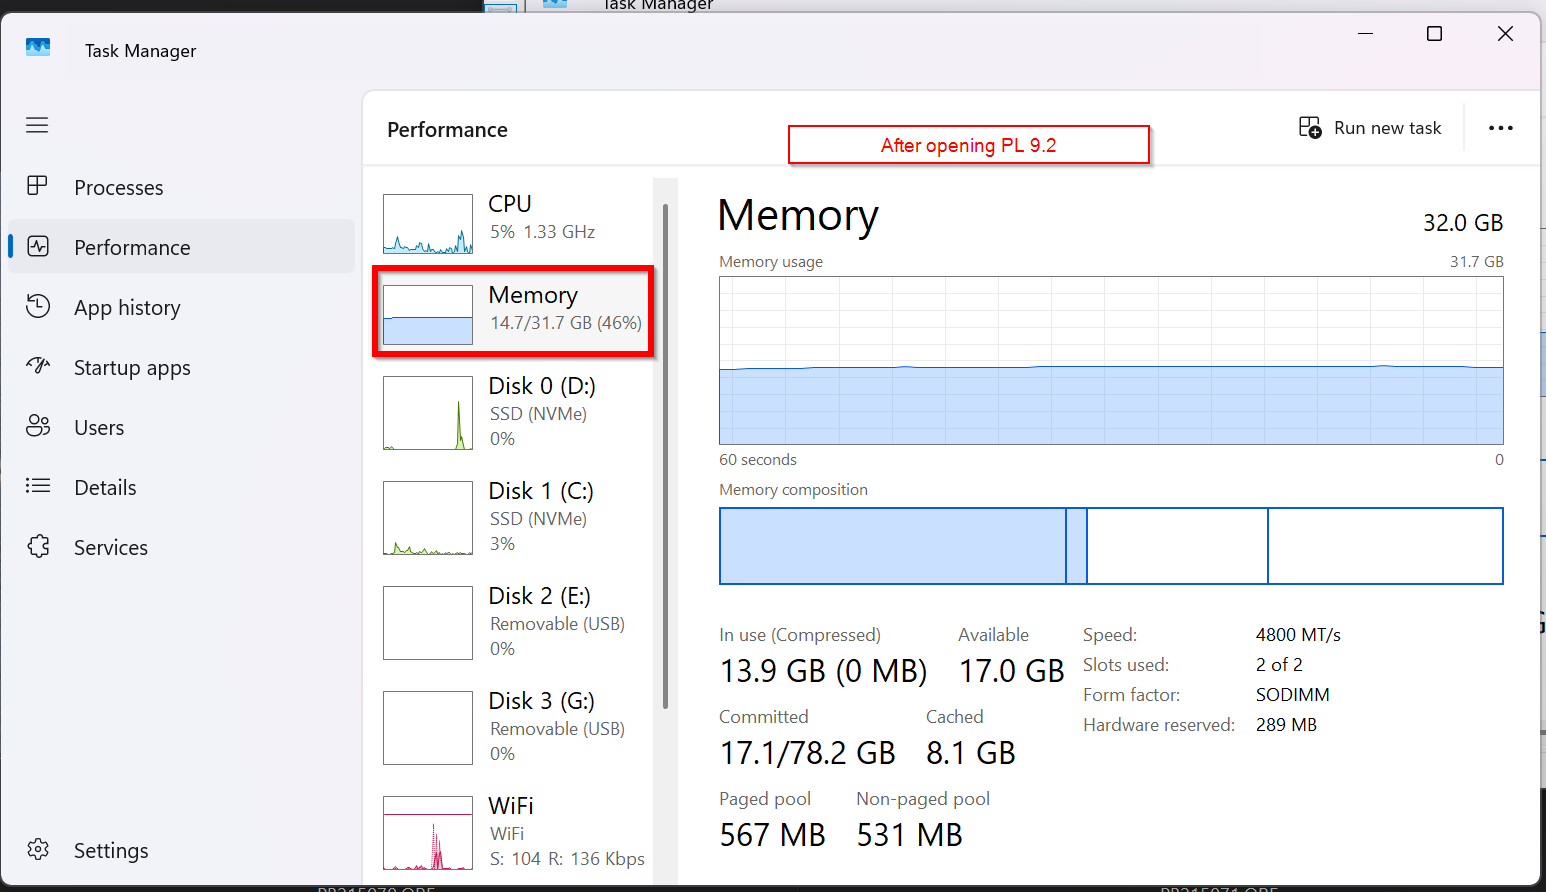This screenshot has width=1546, height=892.
Task: Select Disk 1 (C:) in resource list
Action: (513, 517)
